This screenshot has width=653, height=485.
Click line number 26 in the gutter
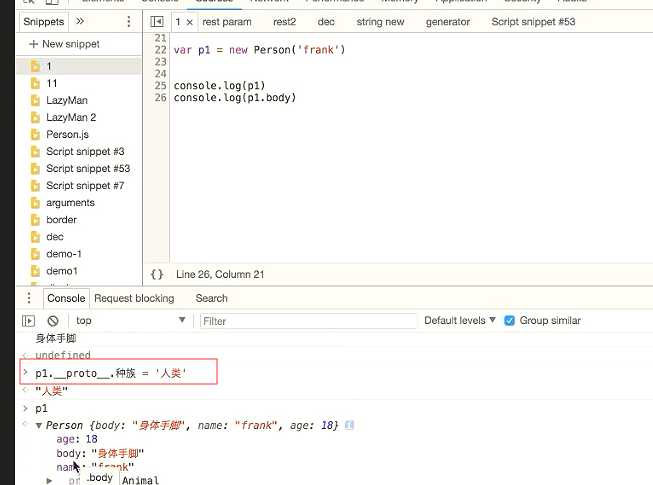(x=160, y=98)
